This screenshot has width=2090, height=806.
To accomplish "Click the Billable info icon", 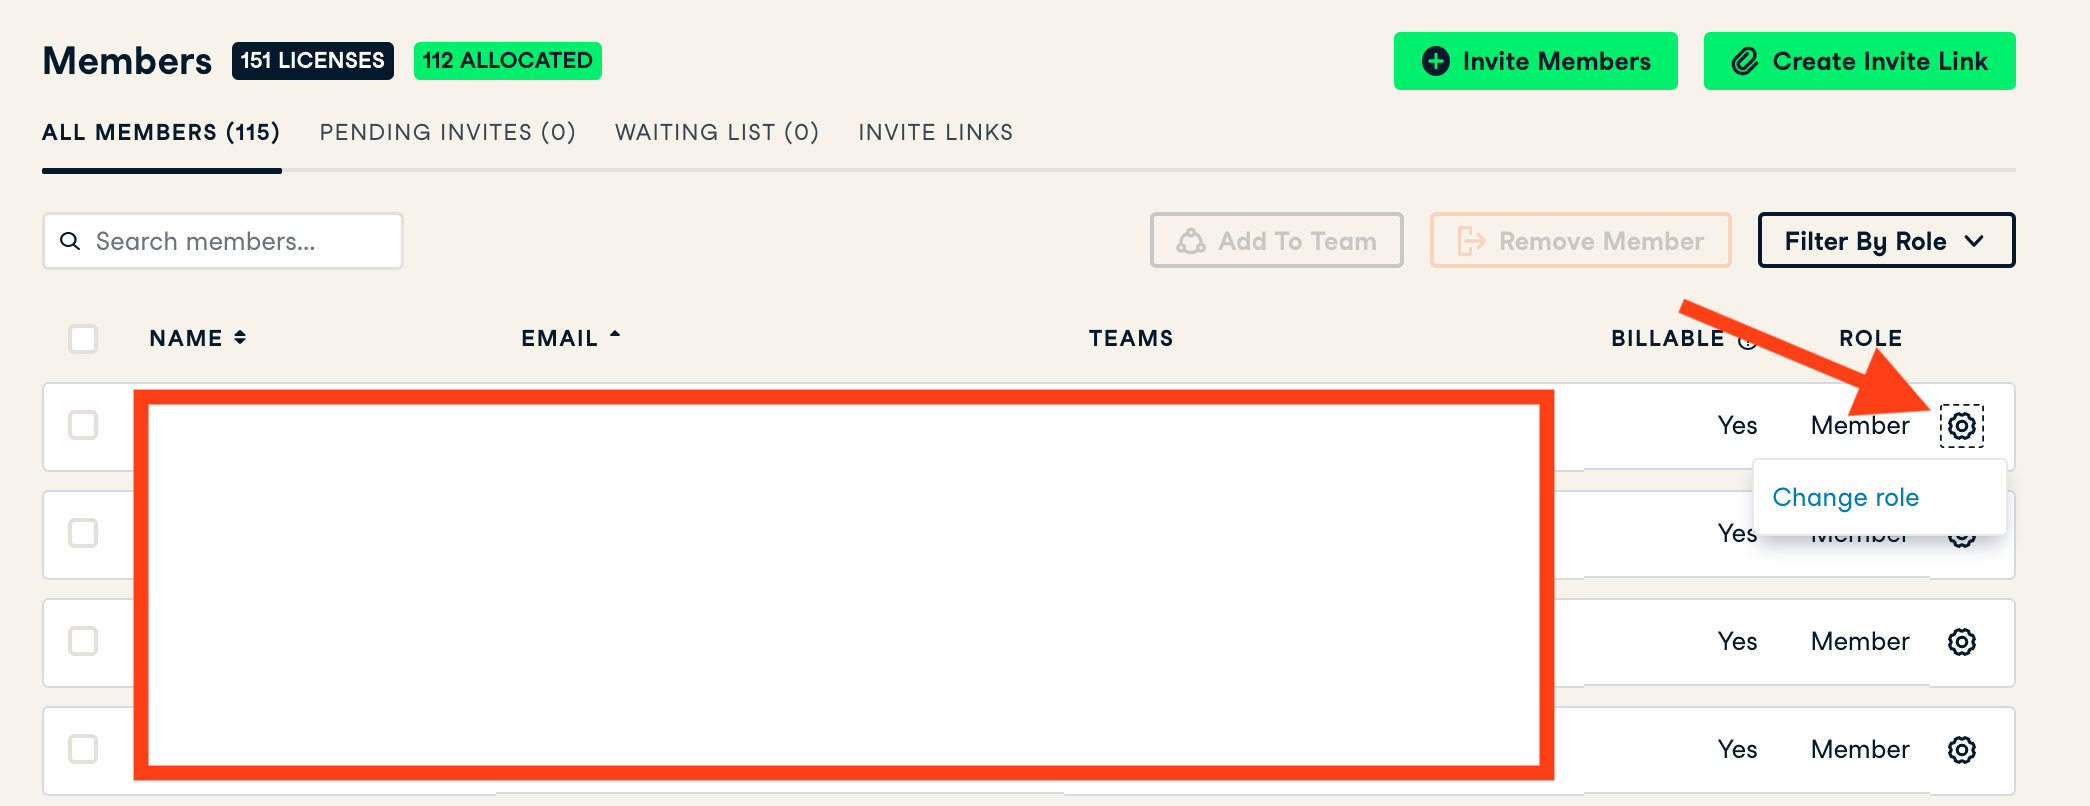I will pos(1746,340).
